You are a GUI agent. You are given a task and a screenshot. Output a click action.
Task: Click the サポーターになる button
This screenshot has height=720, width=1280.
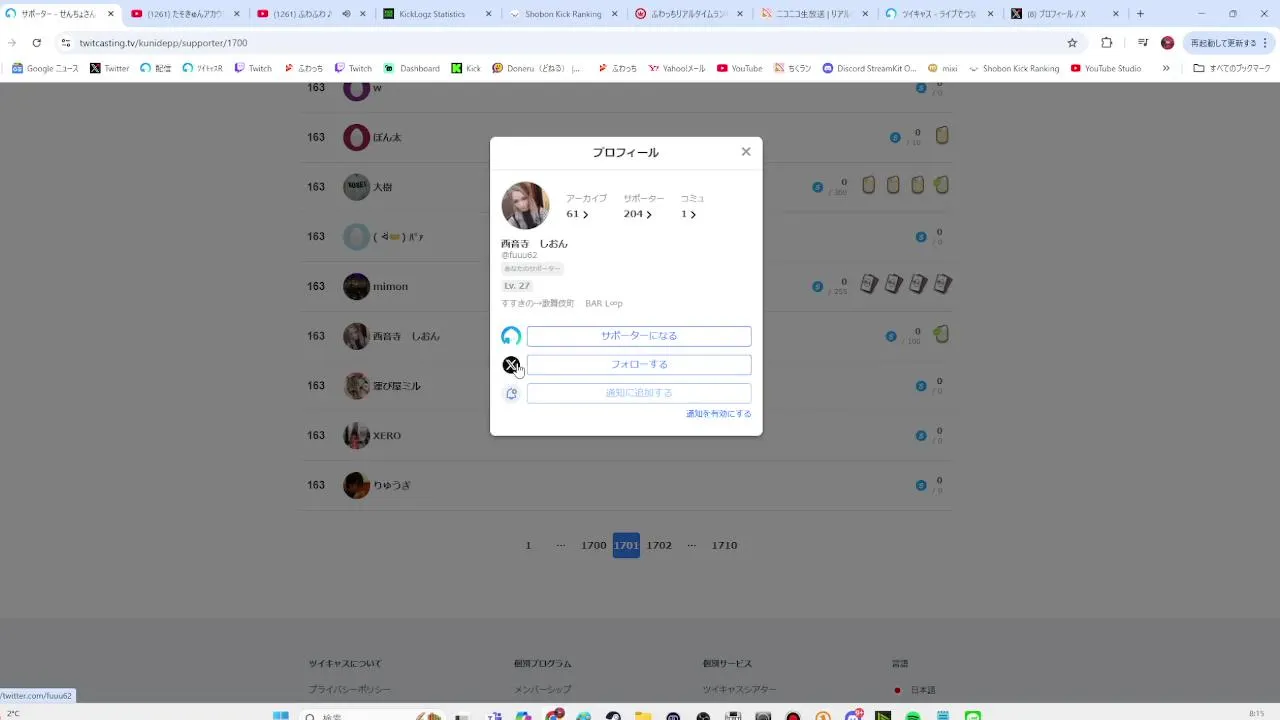639,336
